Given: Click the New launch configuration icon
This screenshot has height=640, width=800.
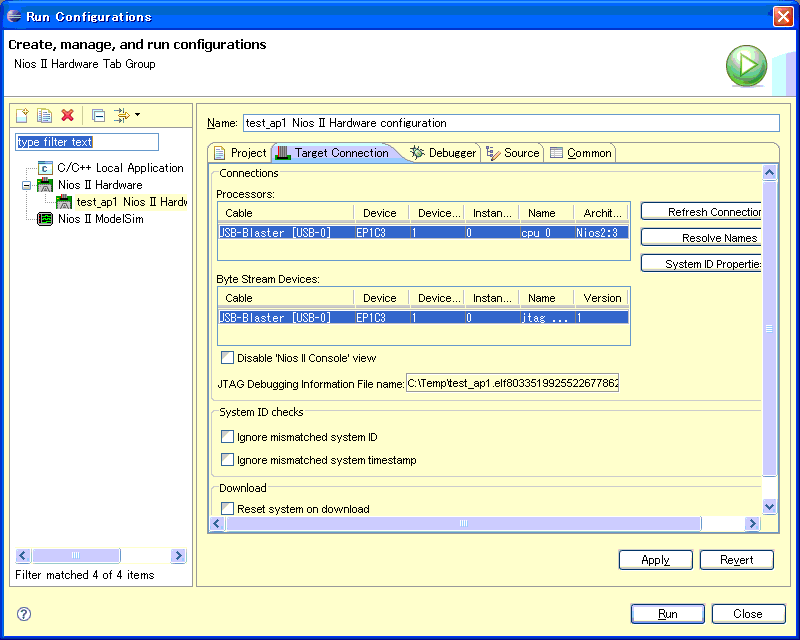Looking at the screenshot, I should click(x=22, y=115).
